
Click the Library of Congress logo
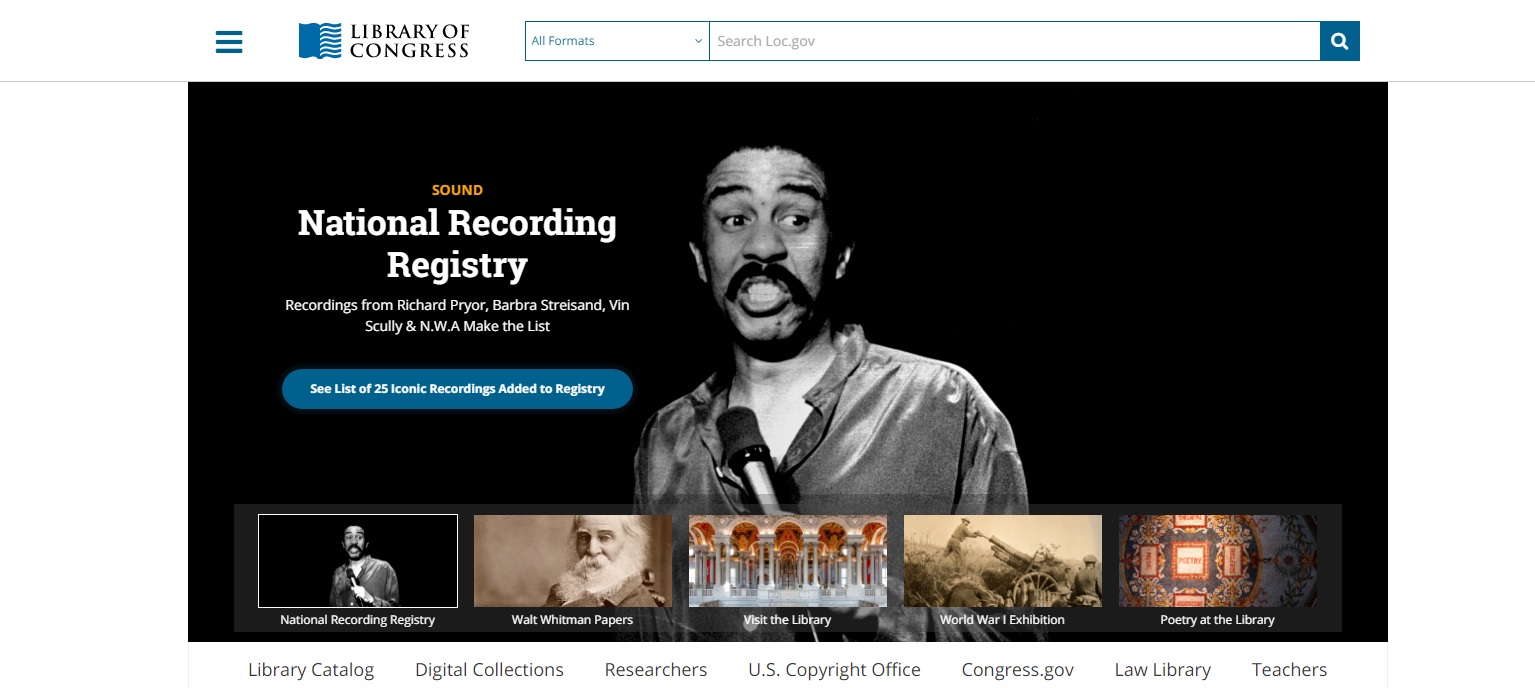(384, 42)
